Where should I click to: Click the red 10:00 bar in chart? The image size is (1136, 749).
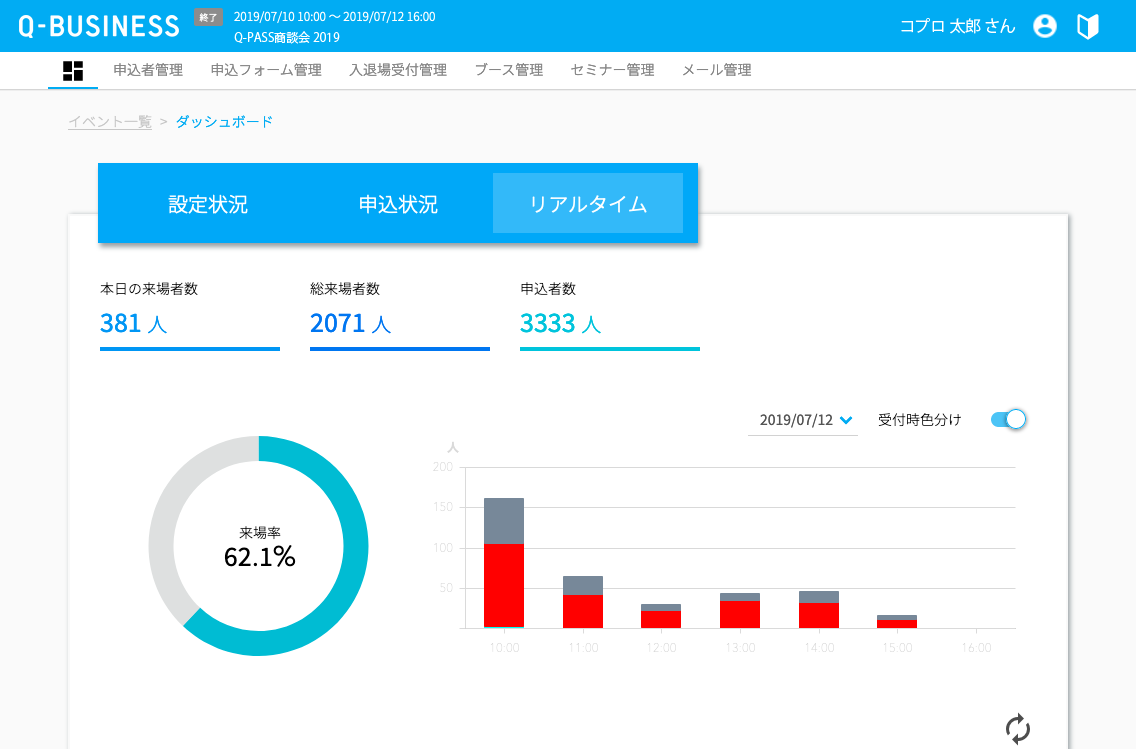[504, 585]
